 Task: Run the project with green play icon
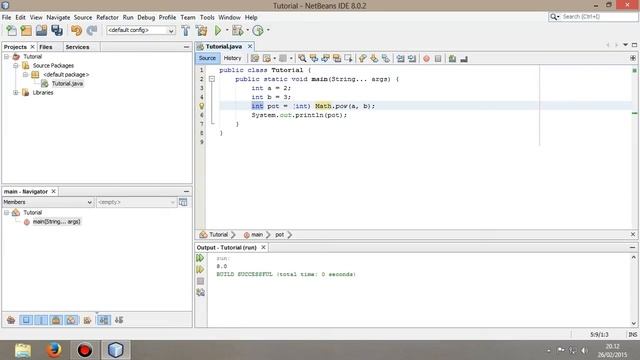coord(218,30)
